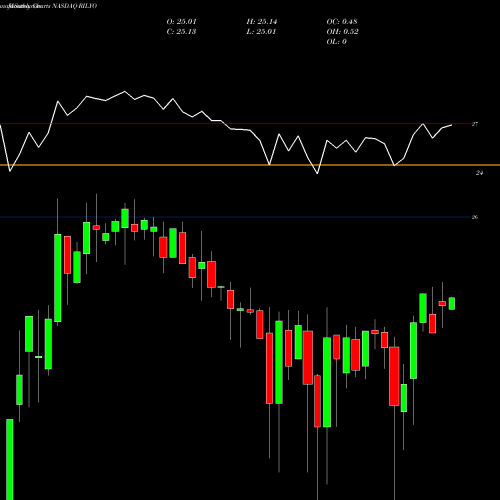
Task: Click the high price value H: 25.14
Action: tap(262, 22)
